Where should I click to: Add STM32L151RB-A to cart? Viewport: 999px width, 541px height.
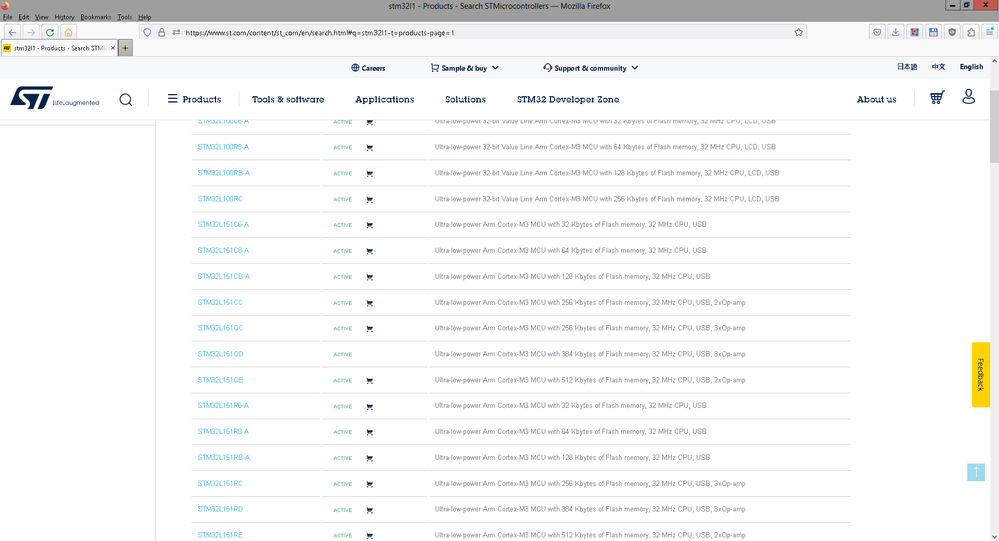(370, 458)
